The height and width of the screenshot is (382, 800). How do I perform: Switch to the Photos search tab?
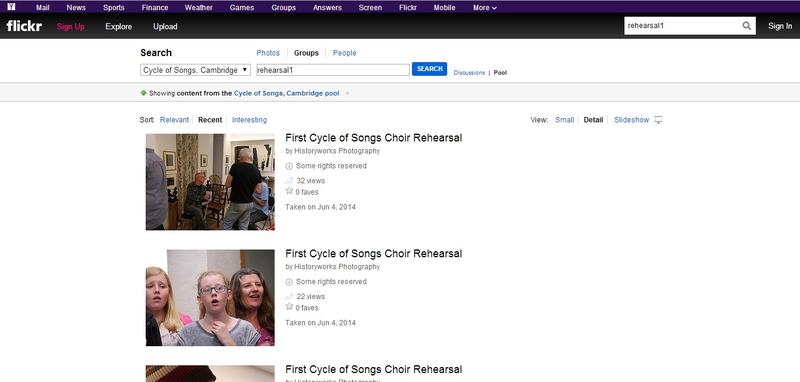(268, 53)
